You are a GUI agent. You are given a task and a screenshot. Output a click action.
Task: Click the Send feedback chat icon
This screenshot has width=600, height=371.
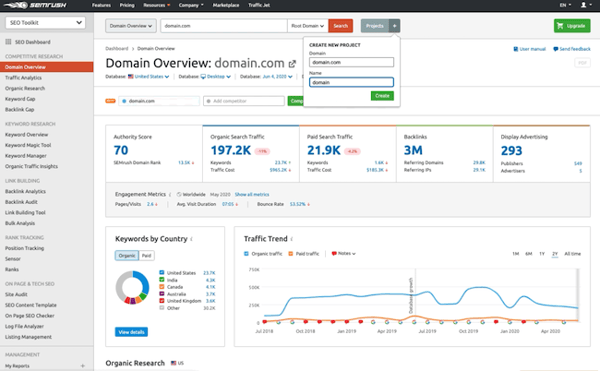point(555,49)
